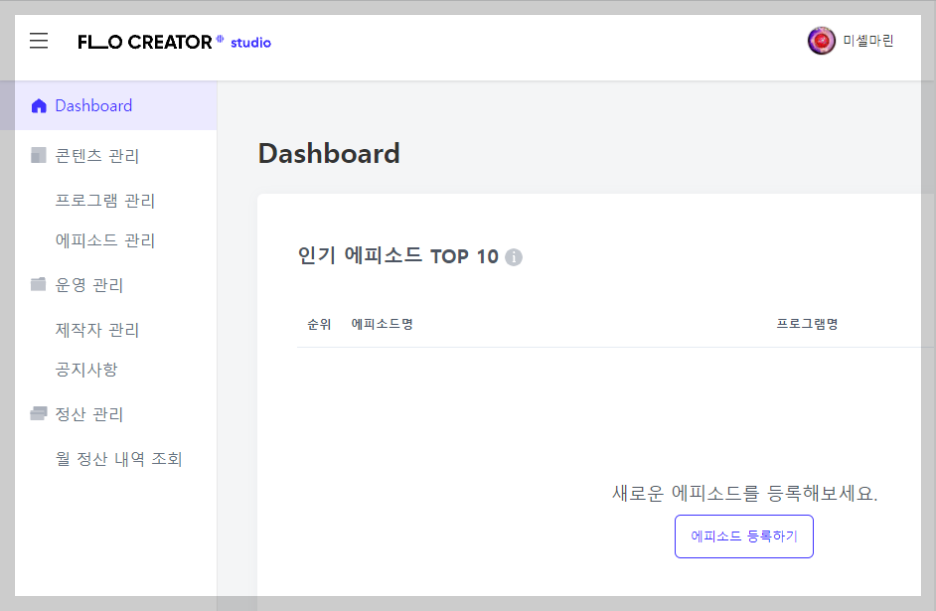The height and width of the screenshot is (611, 936).
Task: Click the 정산 관리 cards icon
Action: tap(38, 413)
